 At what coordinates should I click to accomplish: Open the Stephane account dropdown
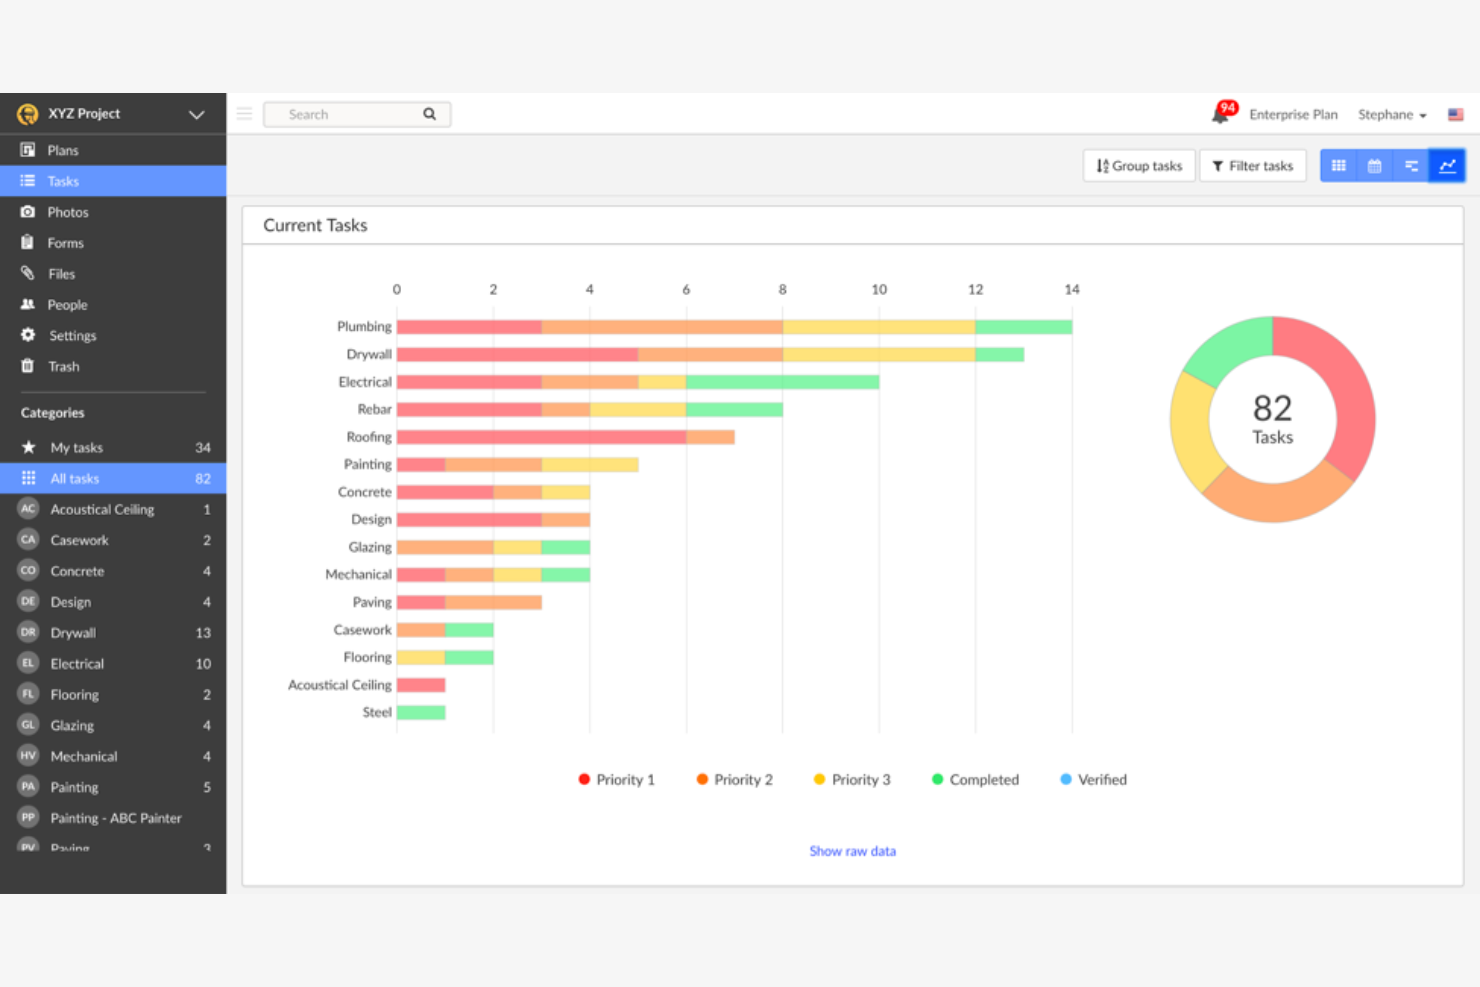[x=1392, y=114]
